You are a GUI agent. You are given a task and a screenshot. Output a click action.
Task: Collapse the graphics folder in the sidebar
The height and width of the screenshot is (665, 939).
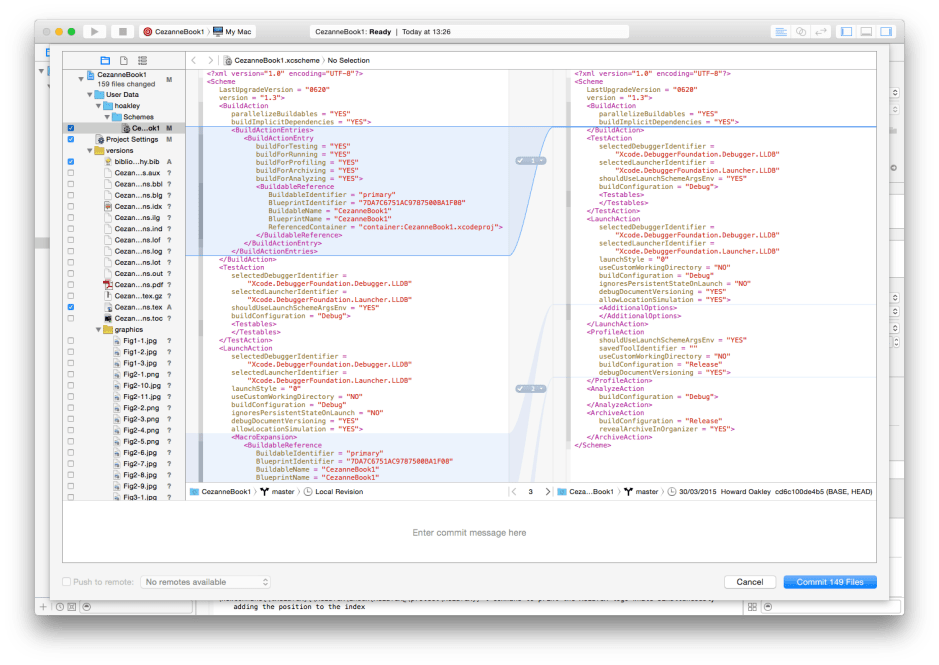click(x=99, y=329)
